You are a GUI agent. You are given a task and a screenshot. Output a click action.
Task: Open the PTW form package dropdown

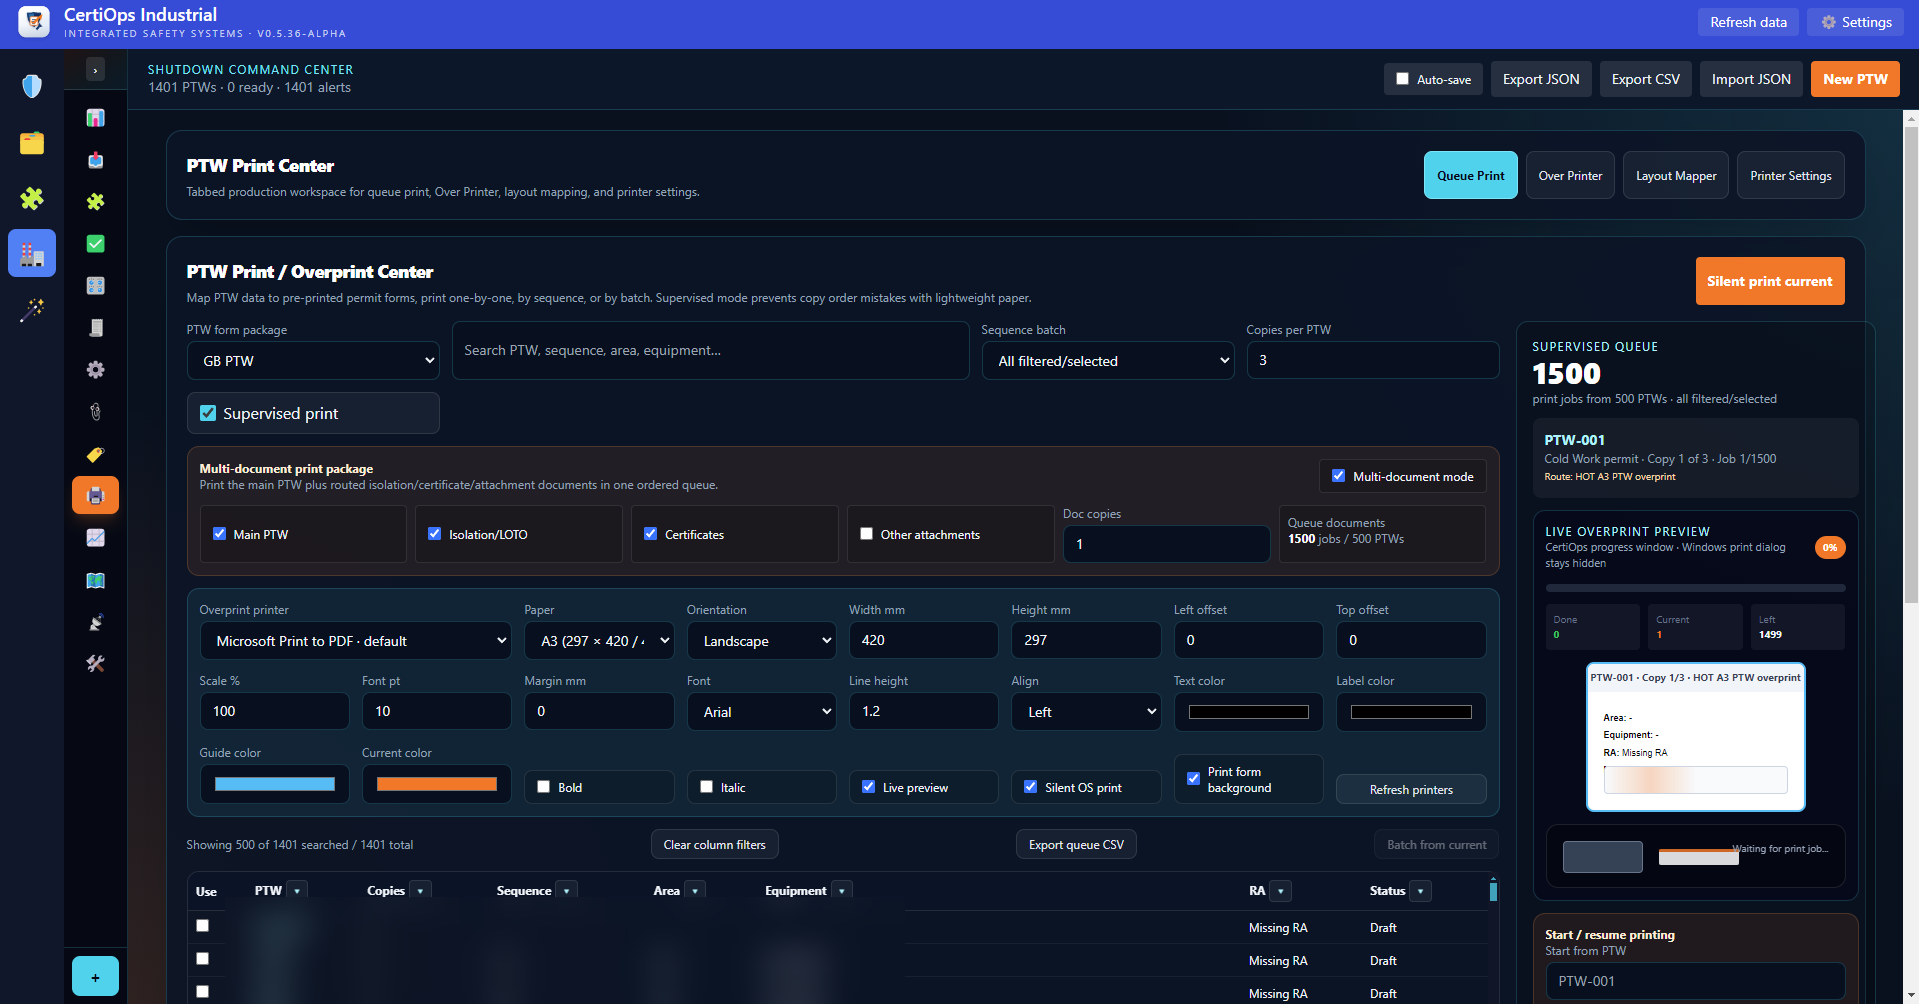click(313, 361)
